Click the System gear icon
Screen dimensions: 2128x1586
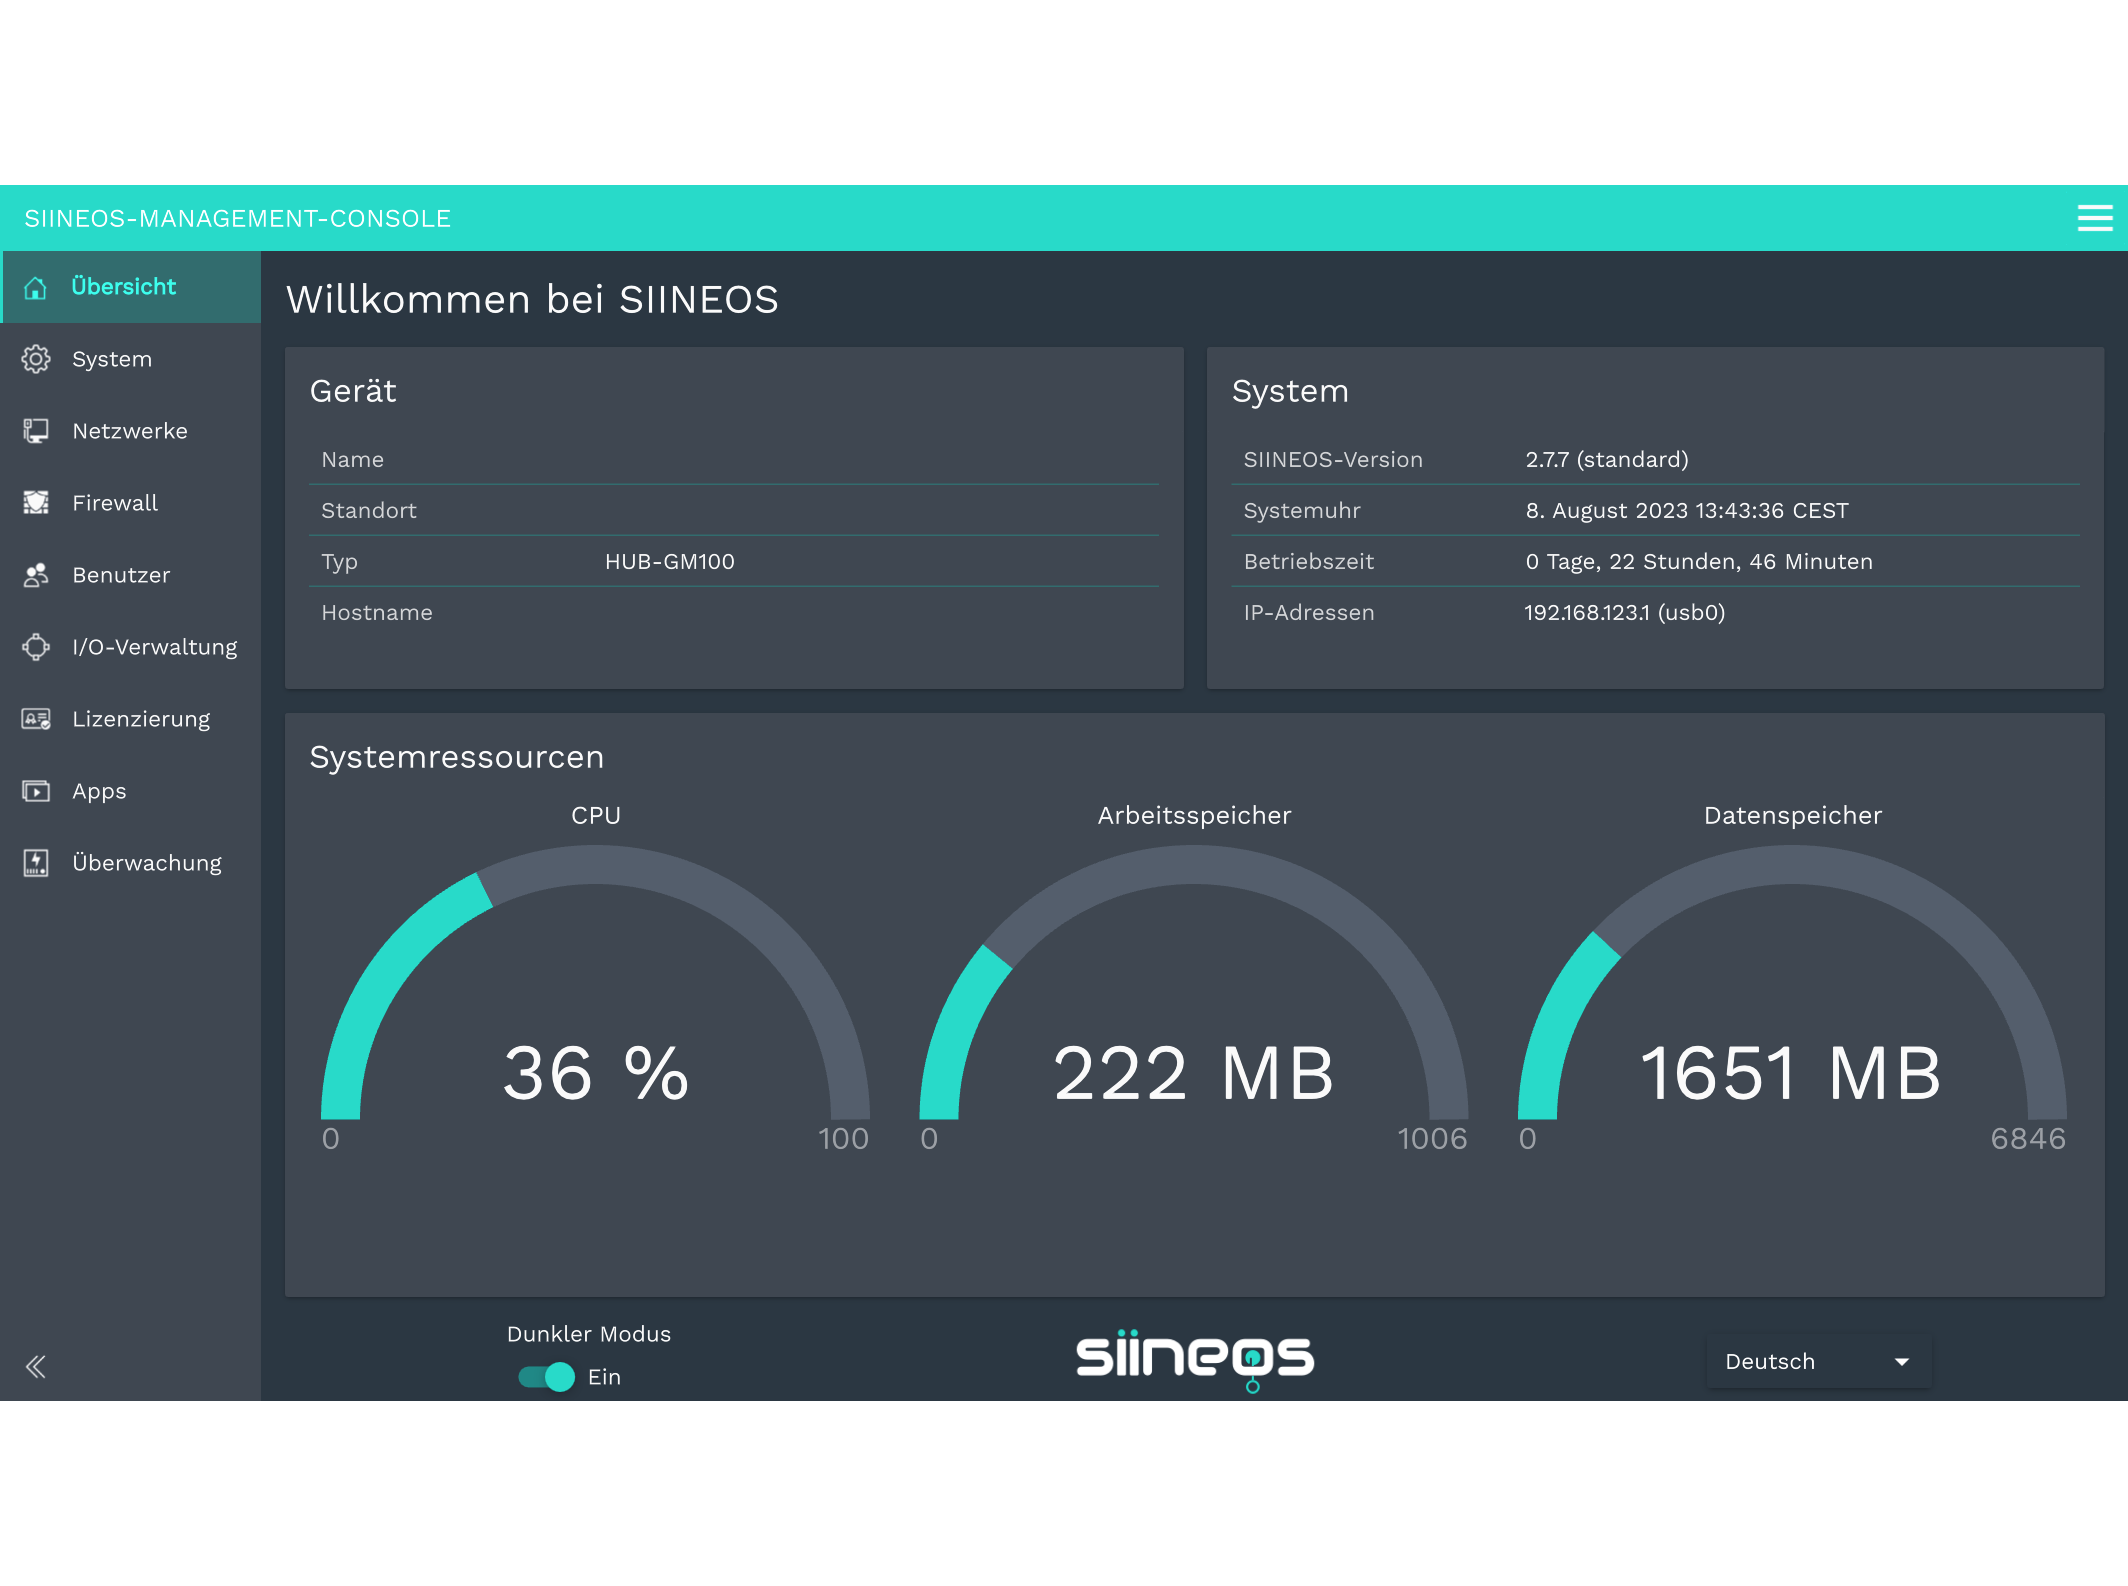click(x=36, y=359)
